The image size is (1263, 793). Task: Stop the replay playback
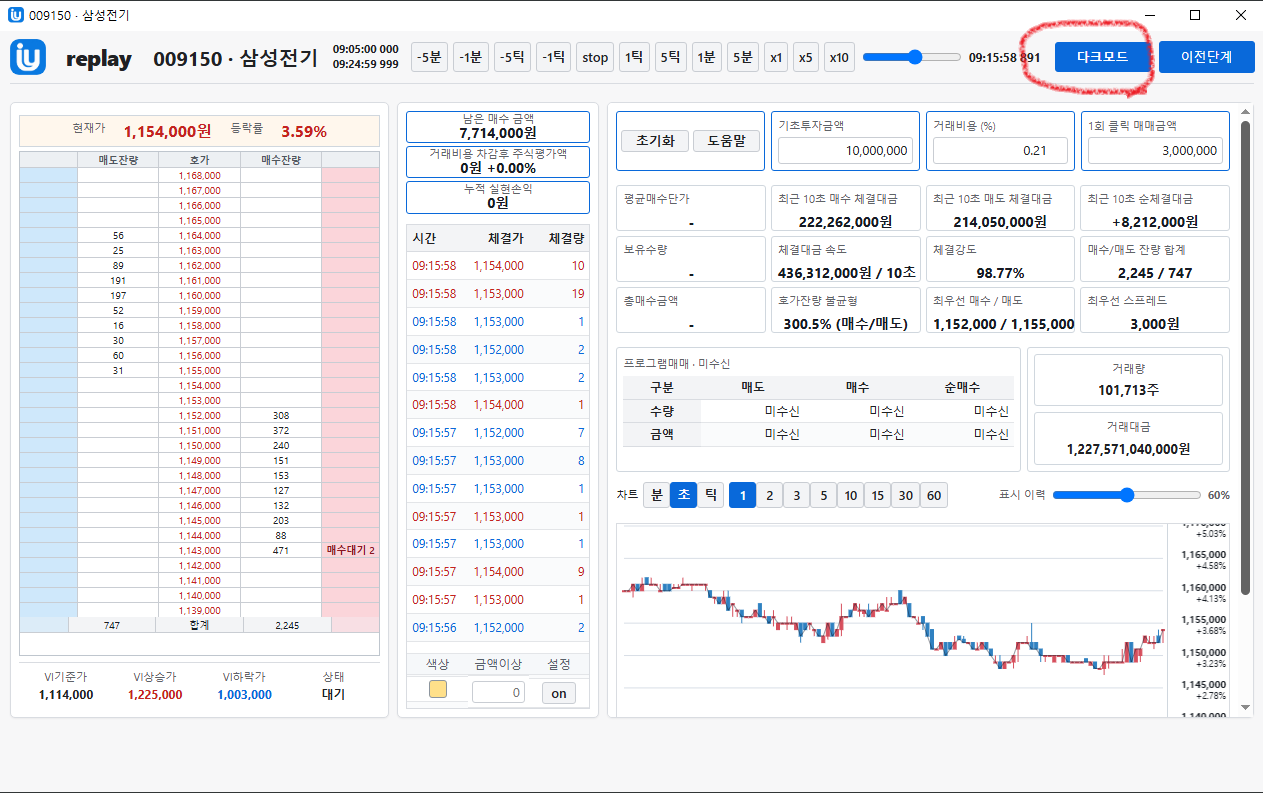tap(595, 57)
